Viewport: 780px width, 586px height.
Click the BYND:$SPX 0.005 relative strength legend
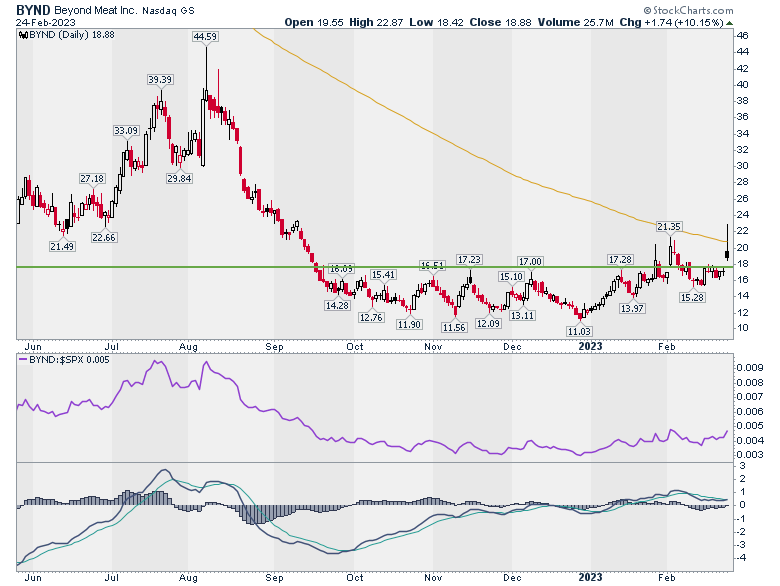pos(69,360)
